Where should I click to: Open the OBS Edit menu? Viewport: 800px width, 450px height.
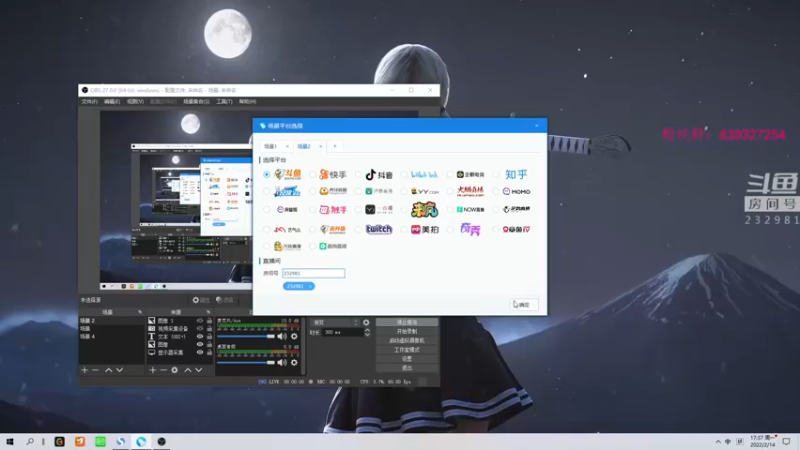pos(112,102)
